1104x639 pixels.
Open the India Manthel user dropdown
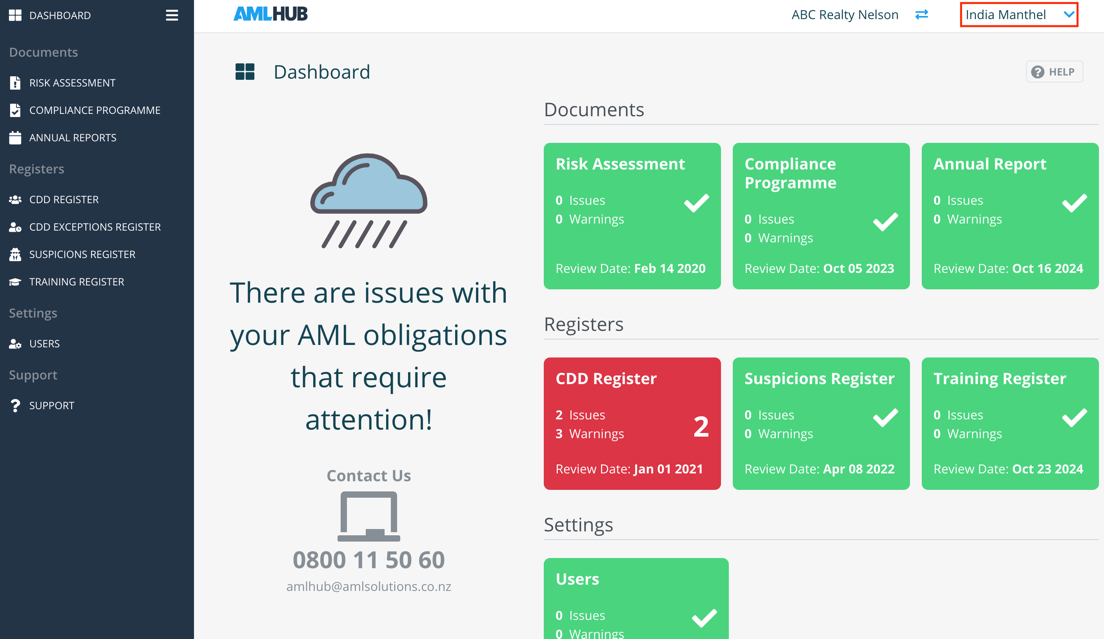(1018, 15)
